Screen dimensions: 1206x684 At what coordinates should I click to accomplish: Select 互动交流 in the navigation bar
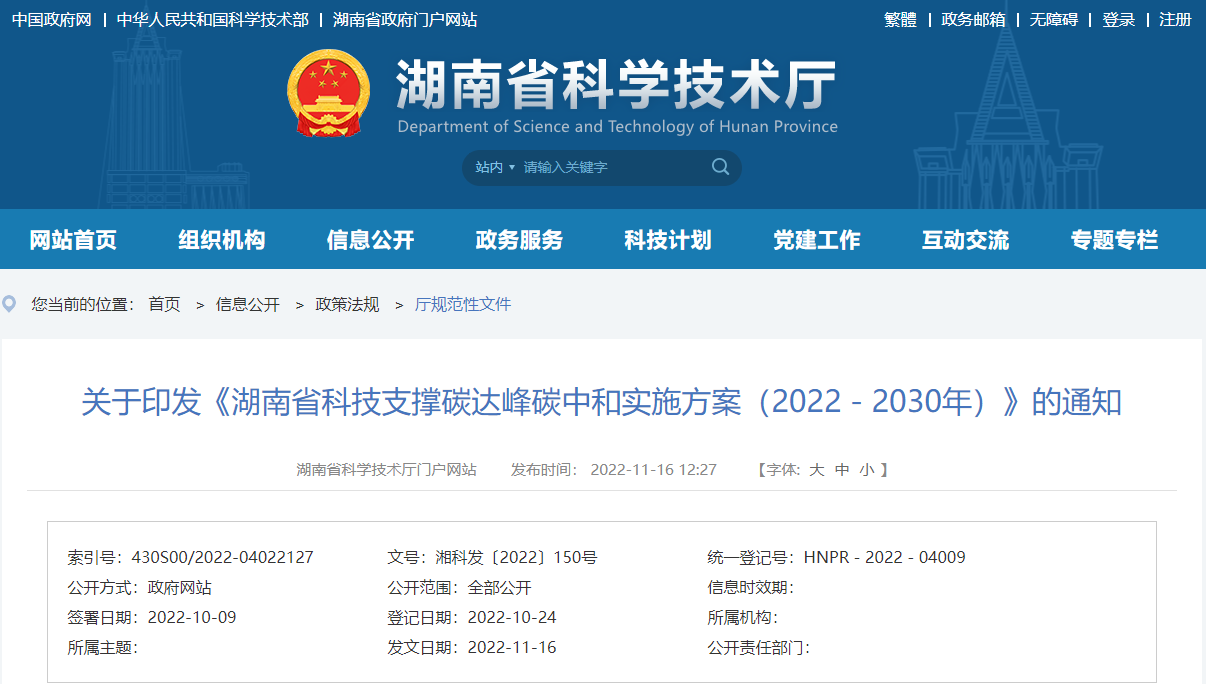tap(965, 240)
